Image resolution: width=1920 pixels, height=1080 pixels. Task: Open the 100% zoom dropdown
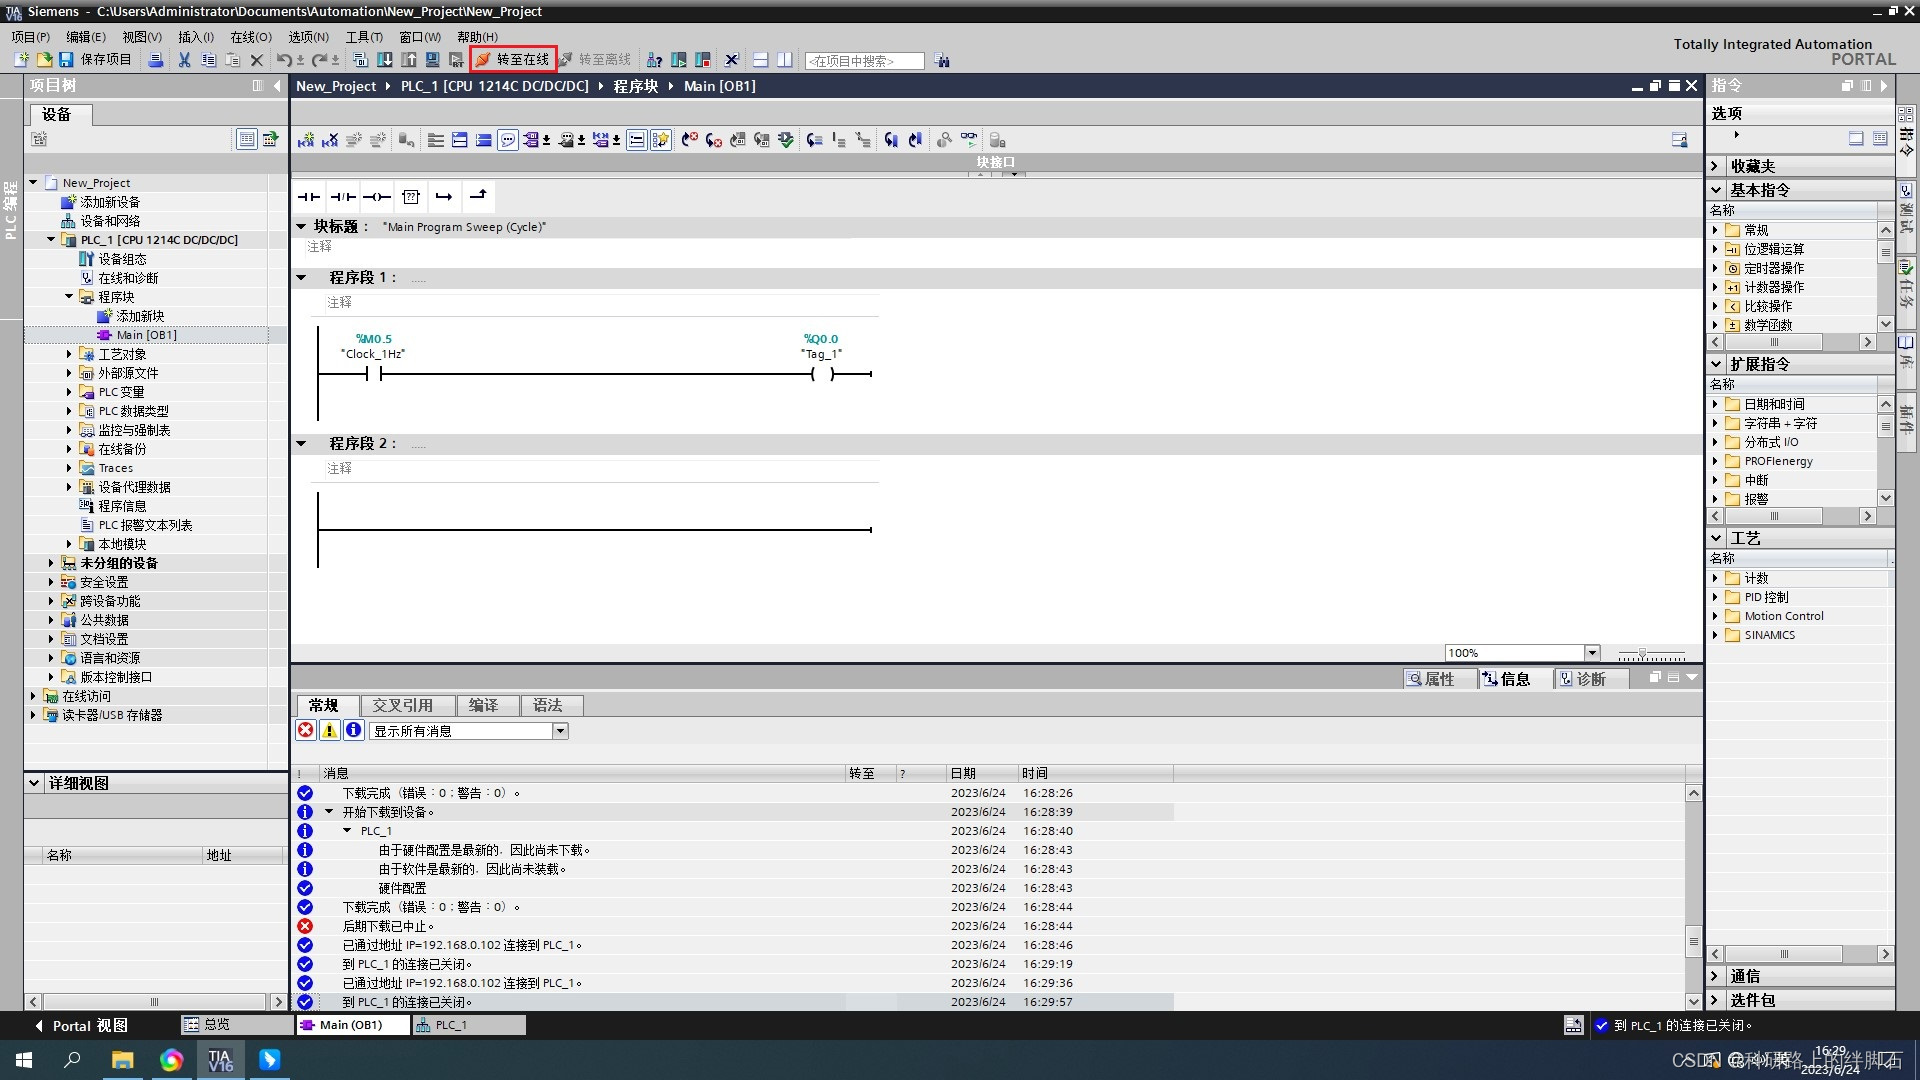tap(1592, 653)
